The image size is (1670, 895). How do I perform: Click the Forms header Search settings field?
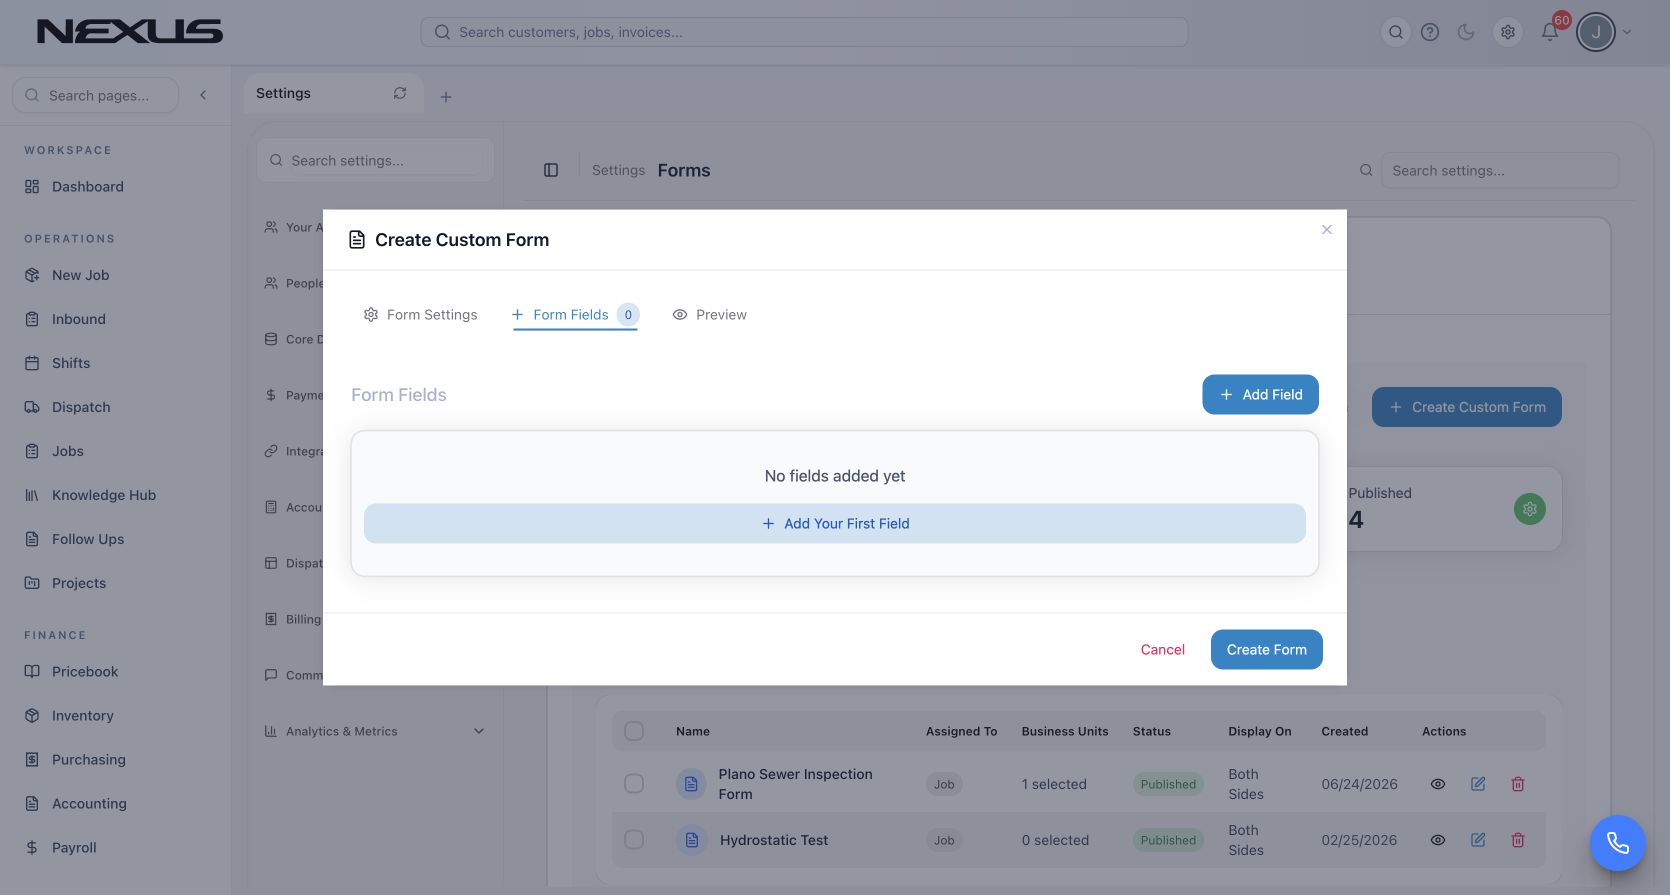pos(1500,171)
